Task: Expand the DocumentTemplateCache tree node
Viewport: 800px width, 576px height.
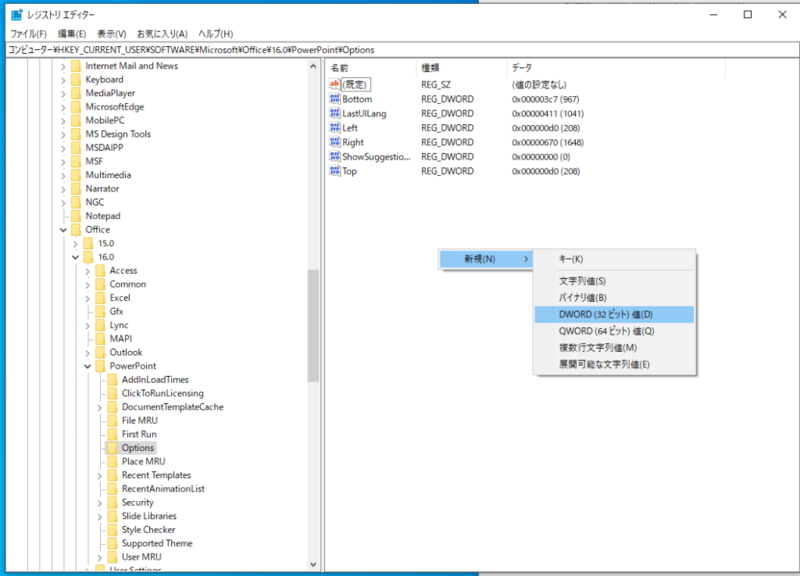Action: point(99,408)
